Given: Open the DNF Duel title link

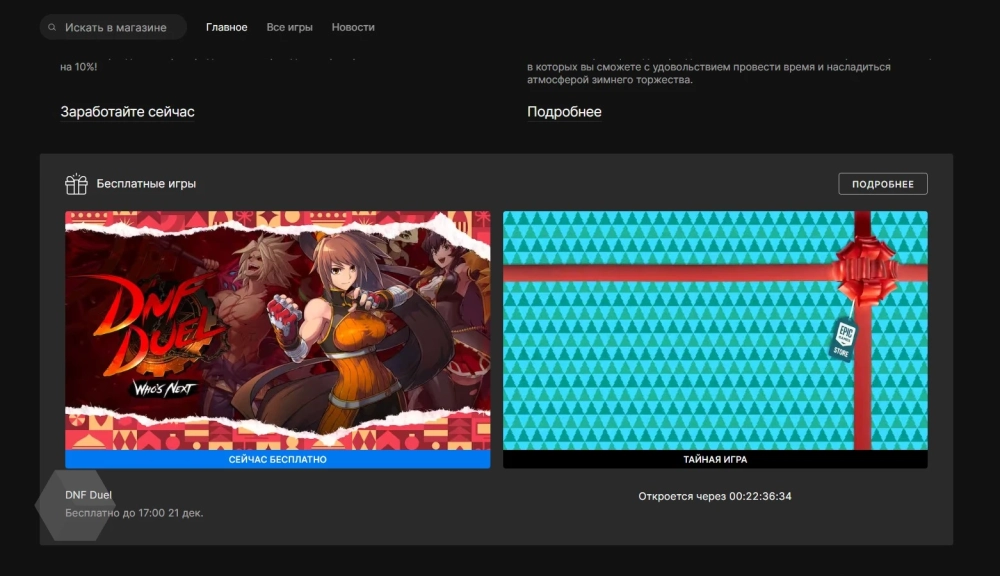Looking at the screenshot, I should (89, 495).
